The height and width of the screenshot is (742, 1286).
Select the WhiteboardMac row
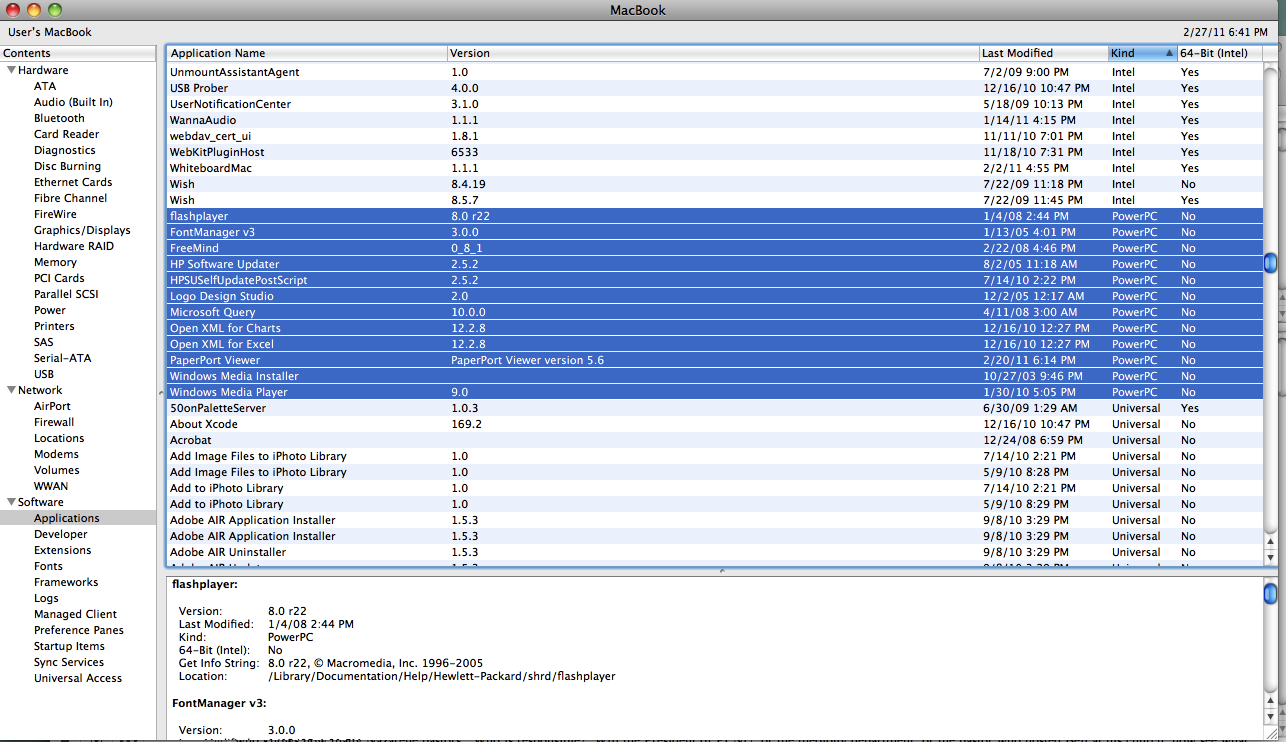click(714, 168)
